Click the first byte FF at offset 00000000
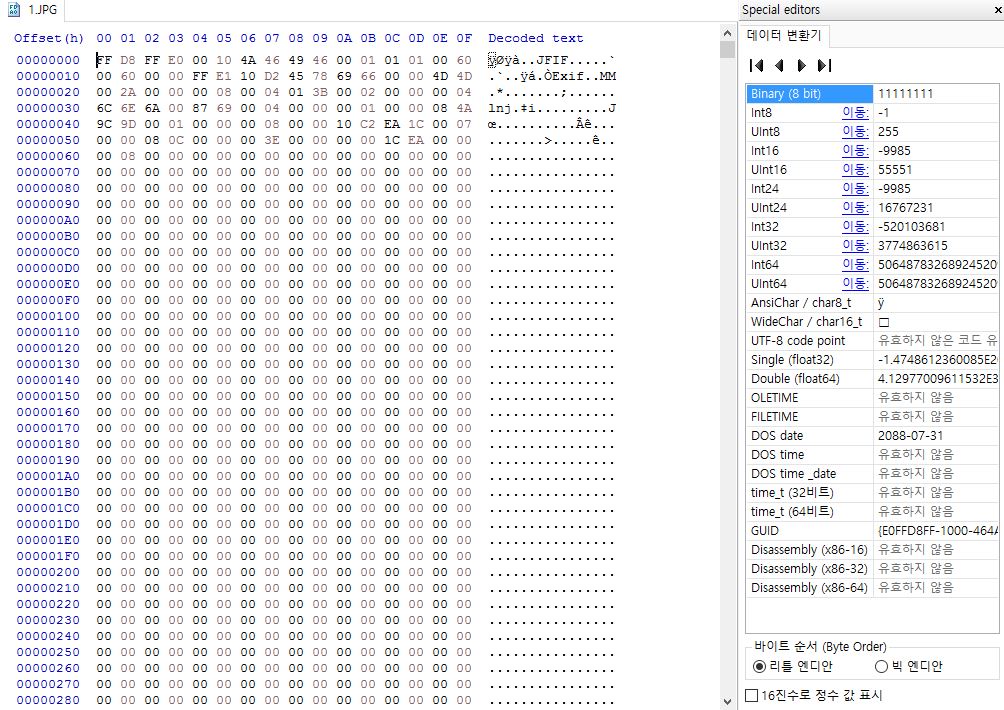 click(104, 60)
